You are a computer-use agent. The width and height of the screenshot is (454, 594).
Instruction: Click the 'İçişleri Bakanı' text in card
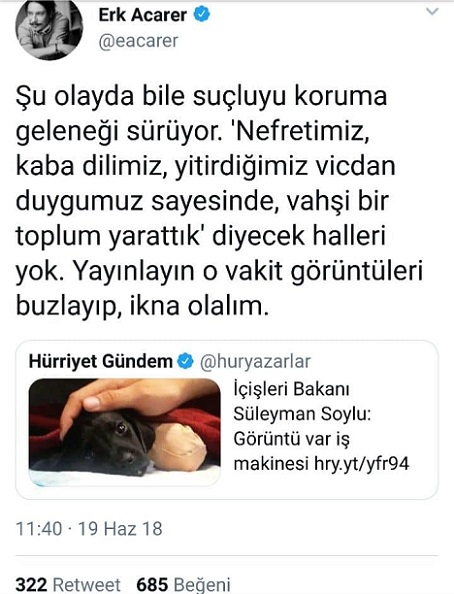[291, 389]
